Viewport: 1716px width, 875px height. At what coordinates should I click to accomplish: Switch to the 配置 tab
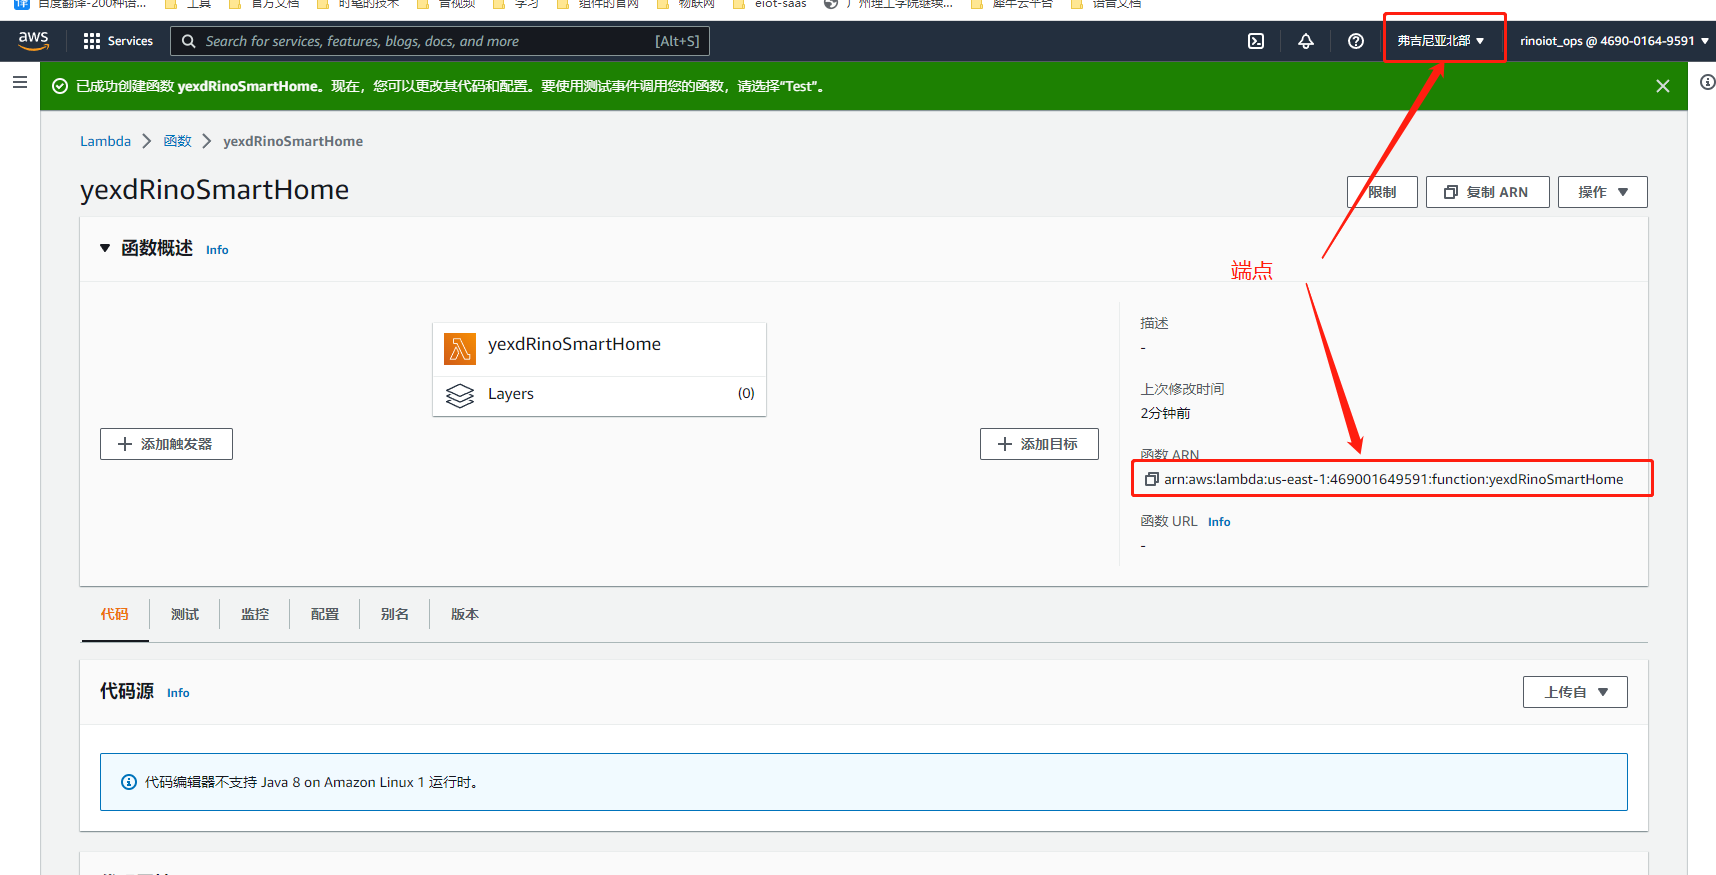click(325, 614)
